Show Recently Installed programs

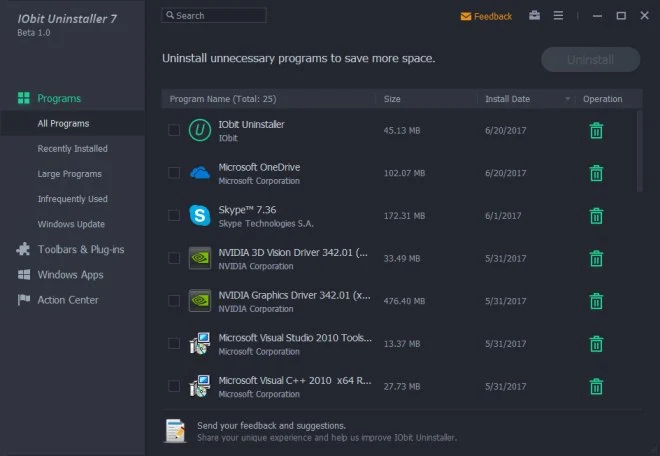[72, 149]
